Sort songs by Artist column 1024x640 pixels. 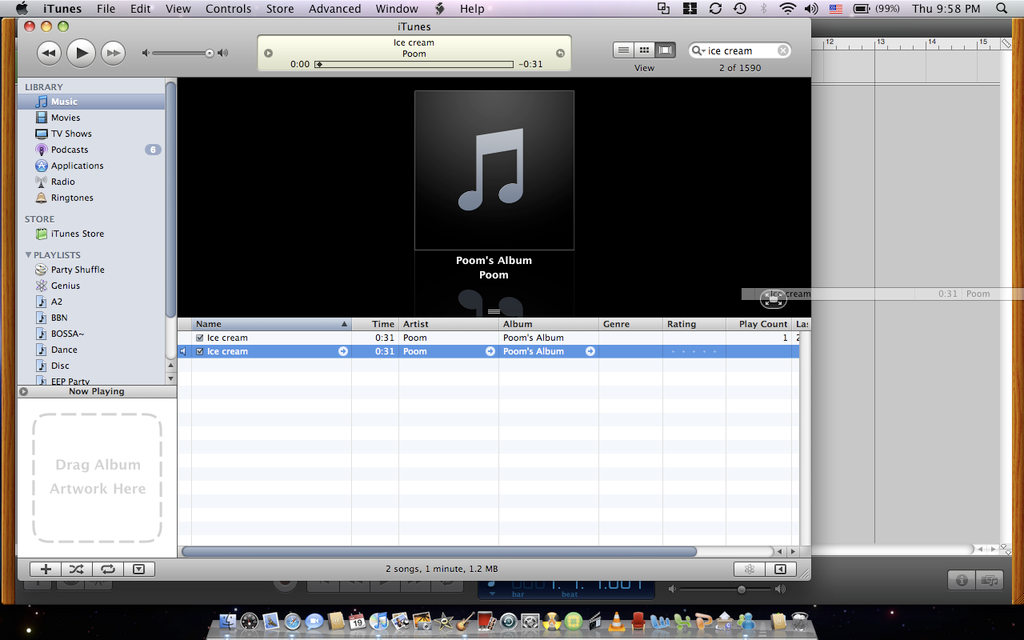449,324
